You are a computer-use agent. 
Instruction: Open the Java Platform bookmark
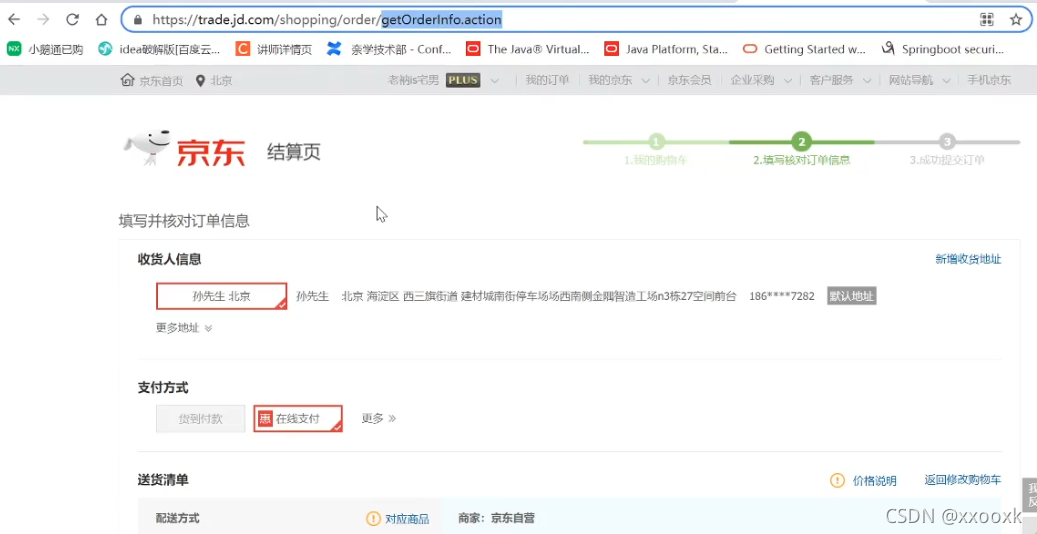[666, 49]
